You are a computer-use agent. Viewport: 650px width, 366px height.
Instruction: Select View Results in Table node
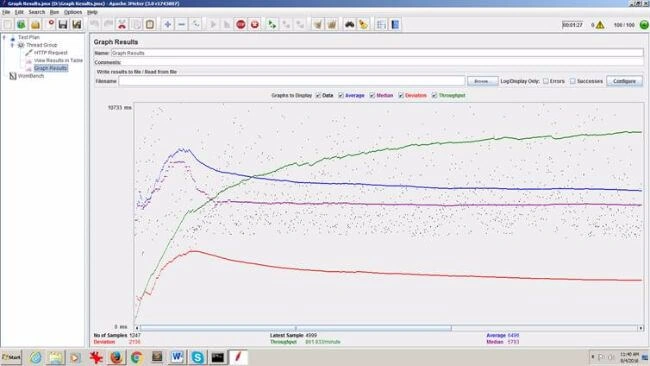58,60
